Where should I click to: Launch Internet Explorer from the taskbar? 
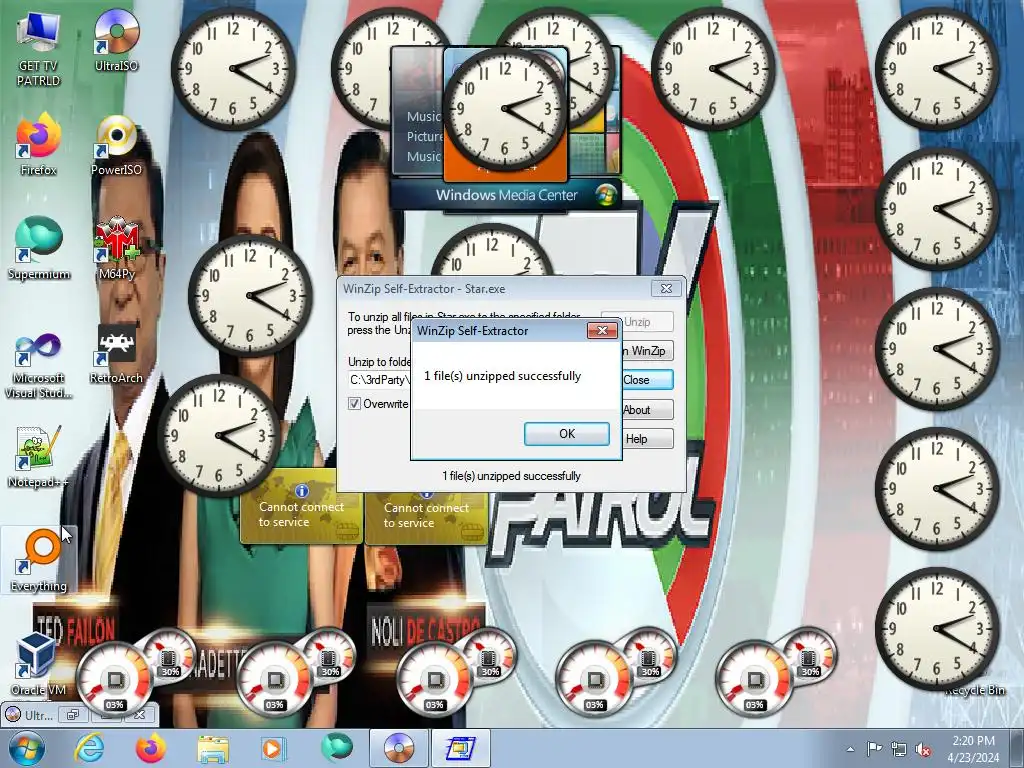coord(89,748)
